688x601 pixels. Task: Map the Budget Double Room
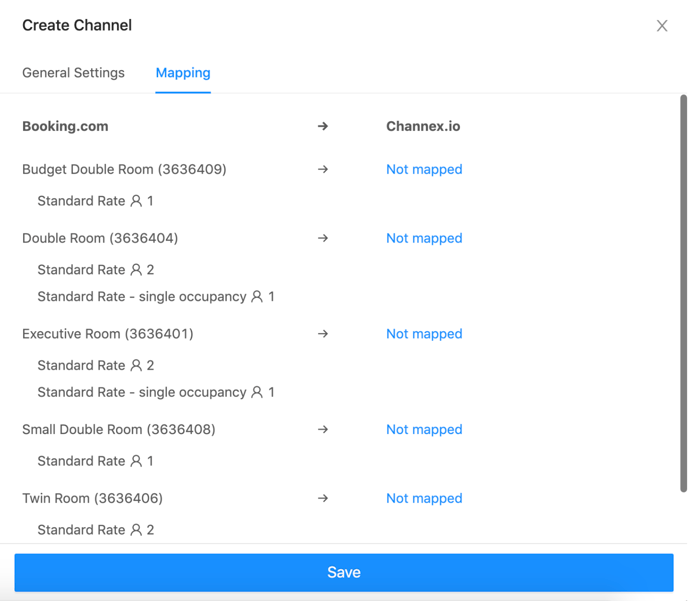(424, 169)
